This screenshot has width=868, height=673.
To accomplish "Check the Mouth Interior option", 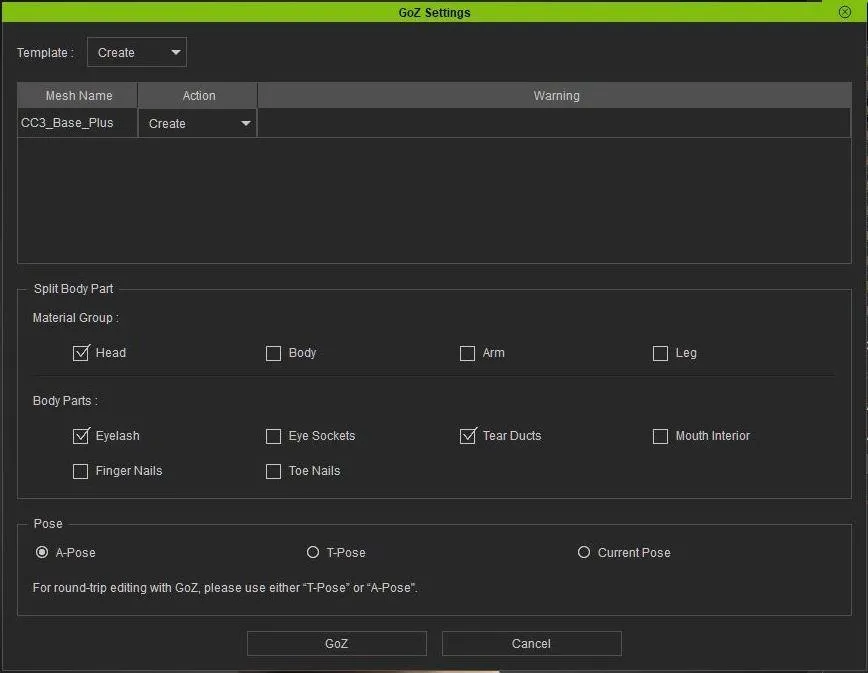I will pyautogui.click(x=660, y=436).
